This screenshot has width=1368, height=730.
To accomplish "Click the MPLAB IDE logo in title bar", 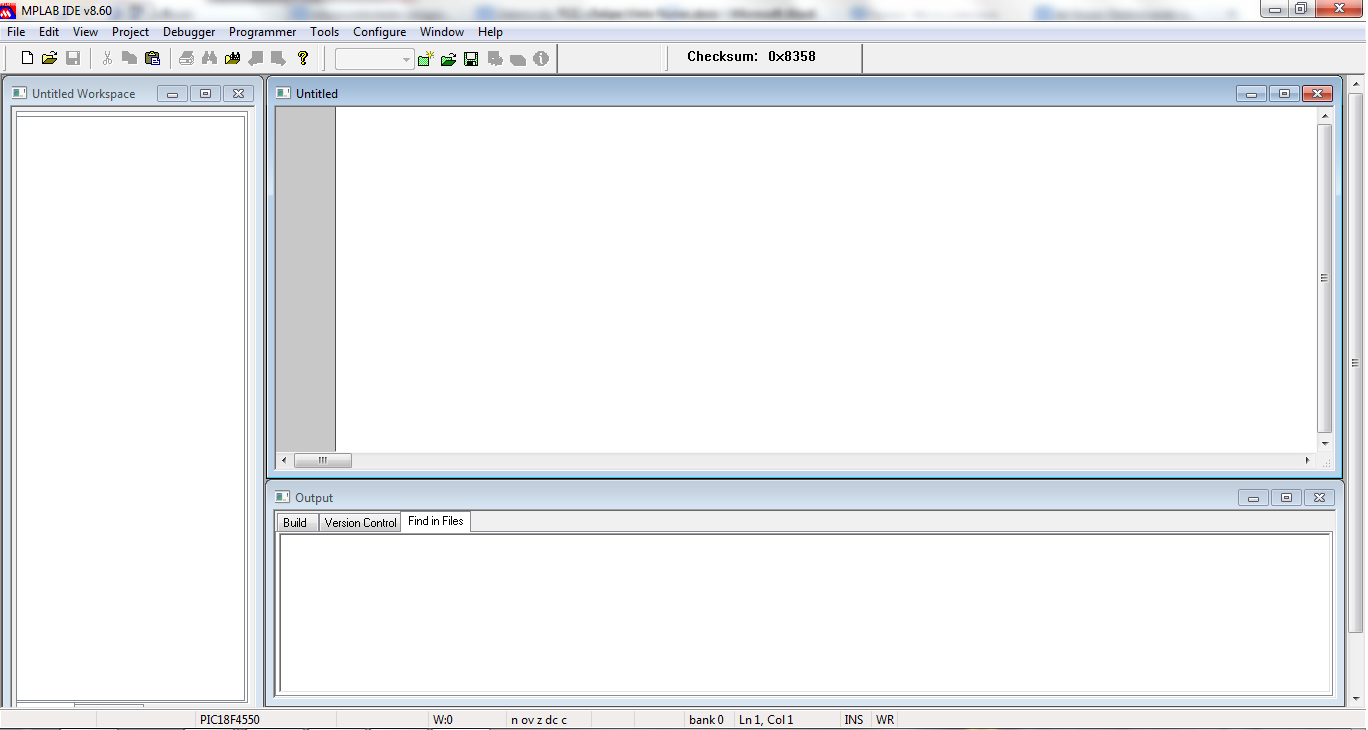I will (9, 11).
